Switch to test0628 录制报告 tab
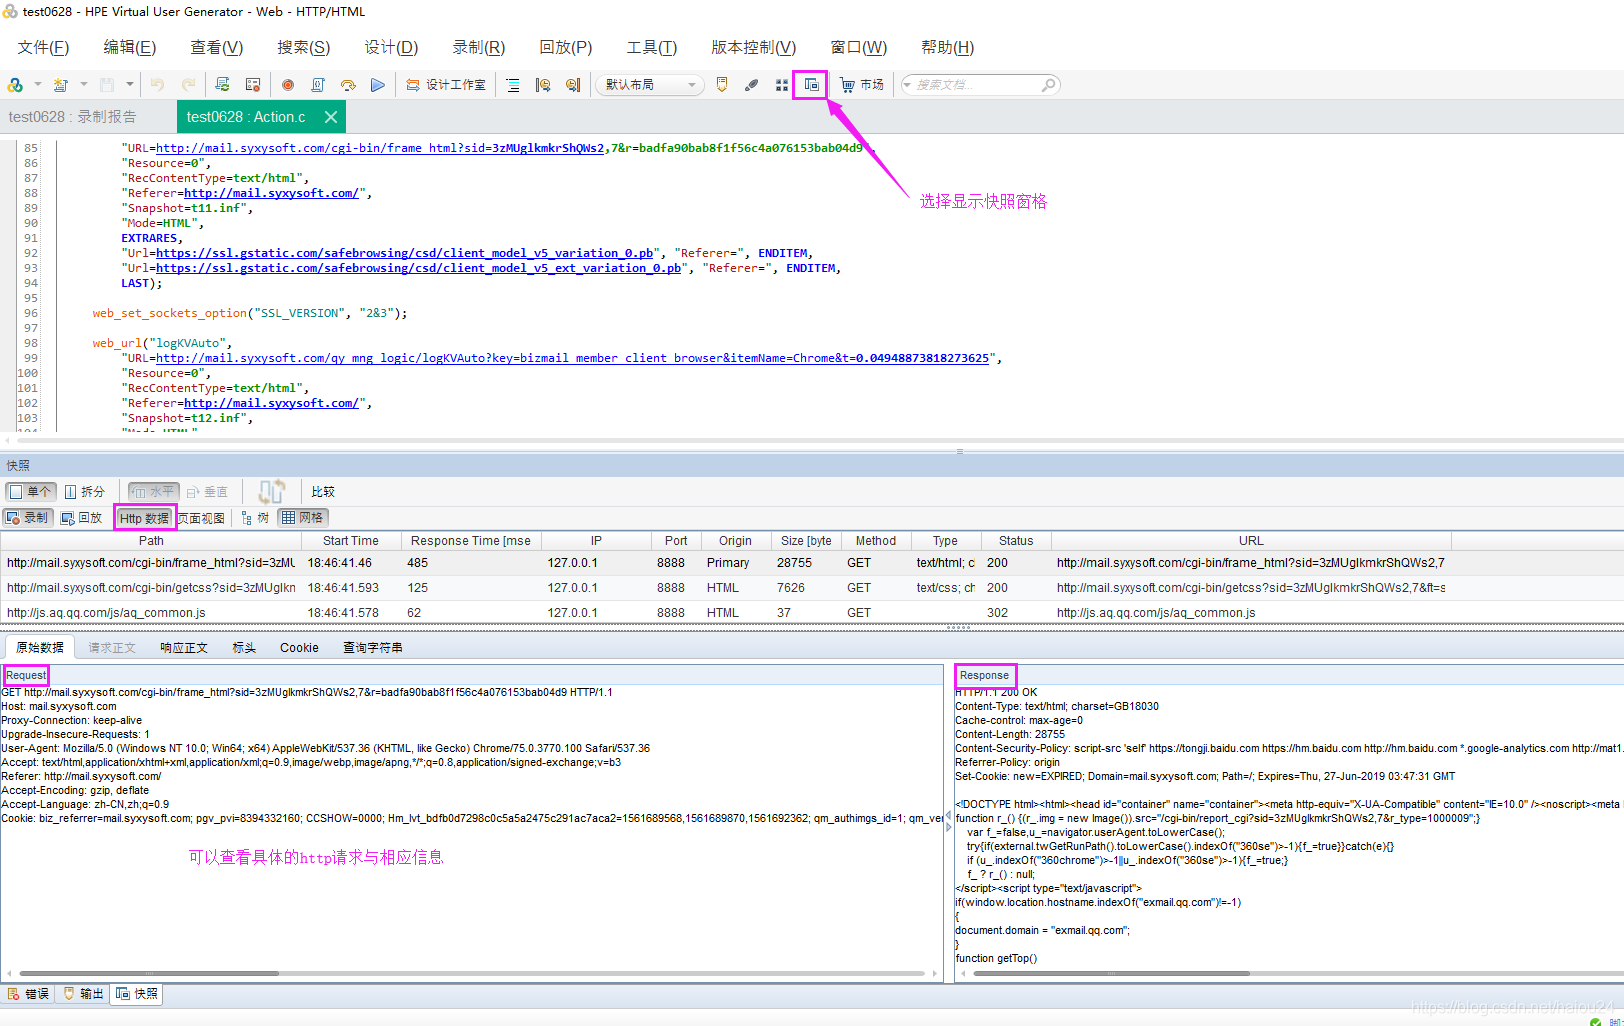1624x1026 pixels. (x=73, y=117)
